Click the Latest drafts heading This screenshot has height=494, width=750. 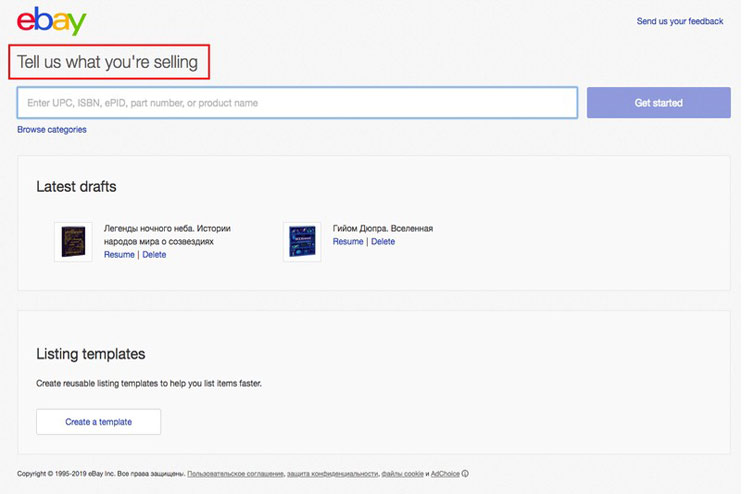click(76, 187)
